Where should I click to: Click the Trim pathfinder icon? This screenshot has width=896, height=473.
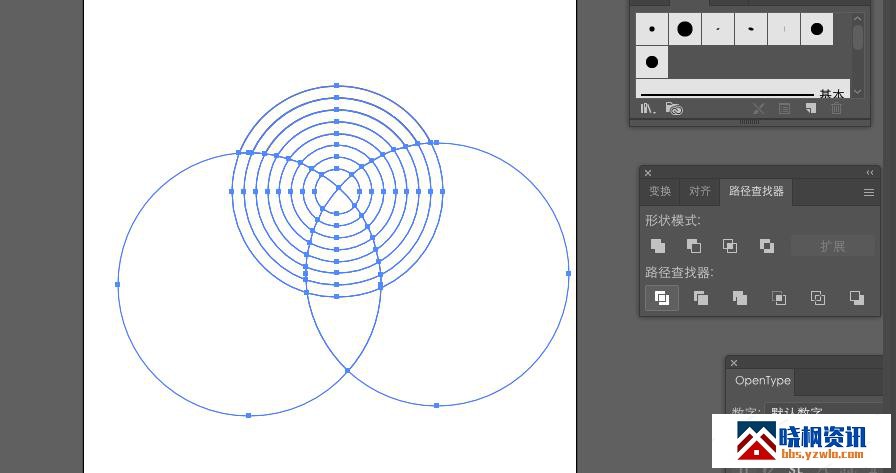click(x=701, y=298)
